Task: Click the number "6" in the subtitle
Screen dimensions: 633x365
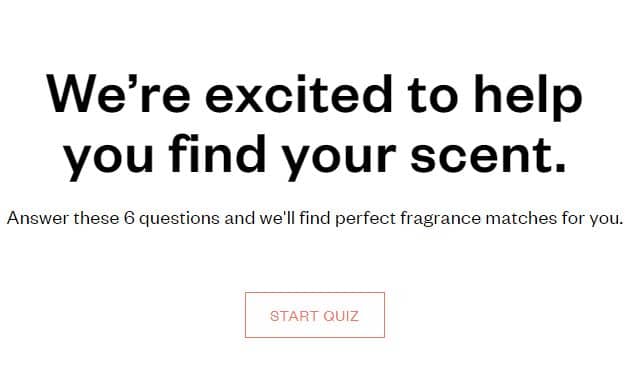Action: coord(129,218)
